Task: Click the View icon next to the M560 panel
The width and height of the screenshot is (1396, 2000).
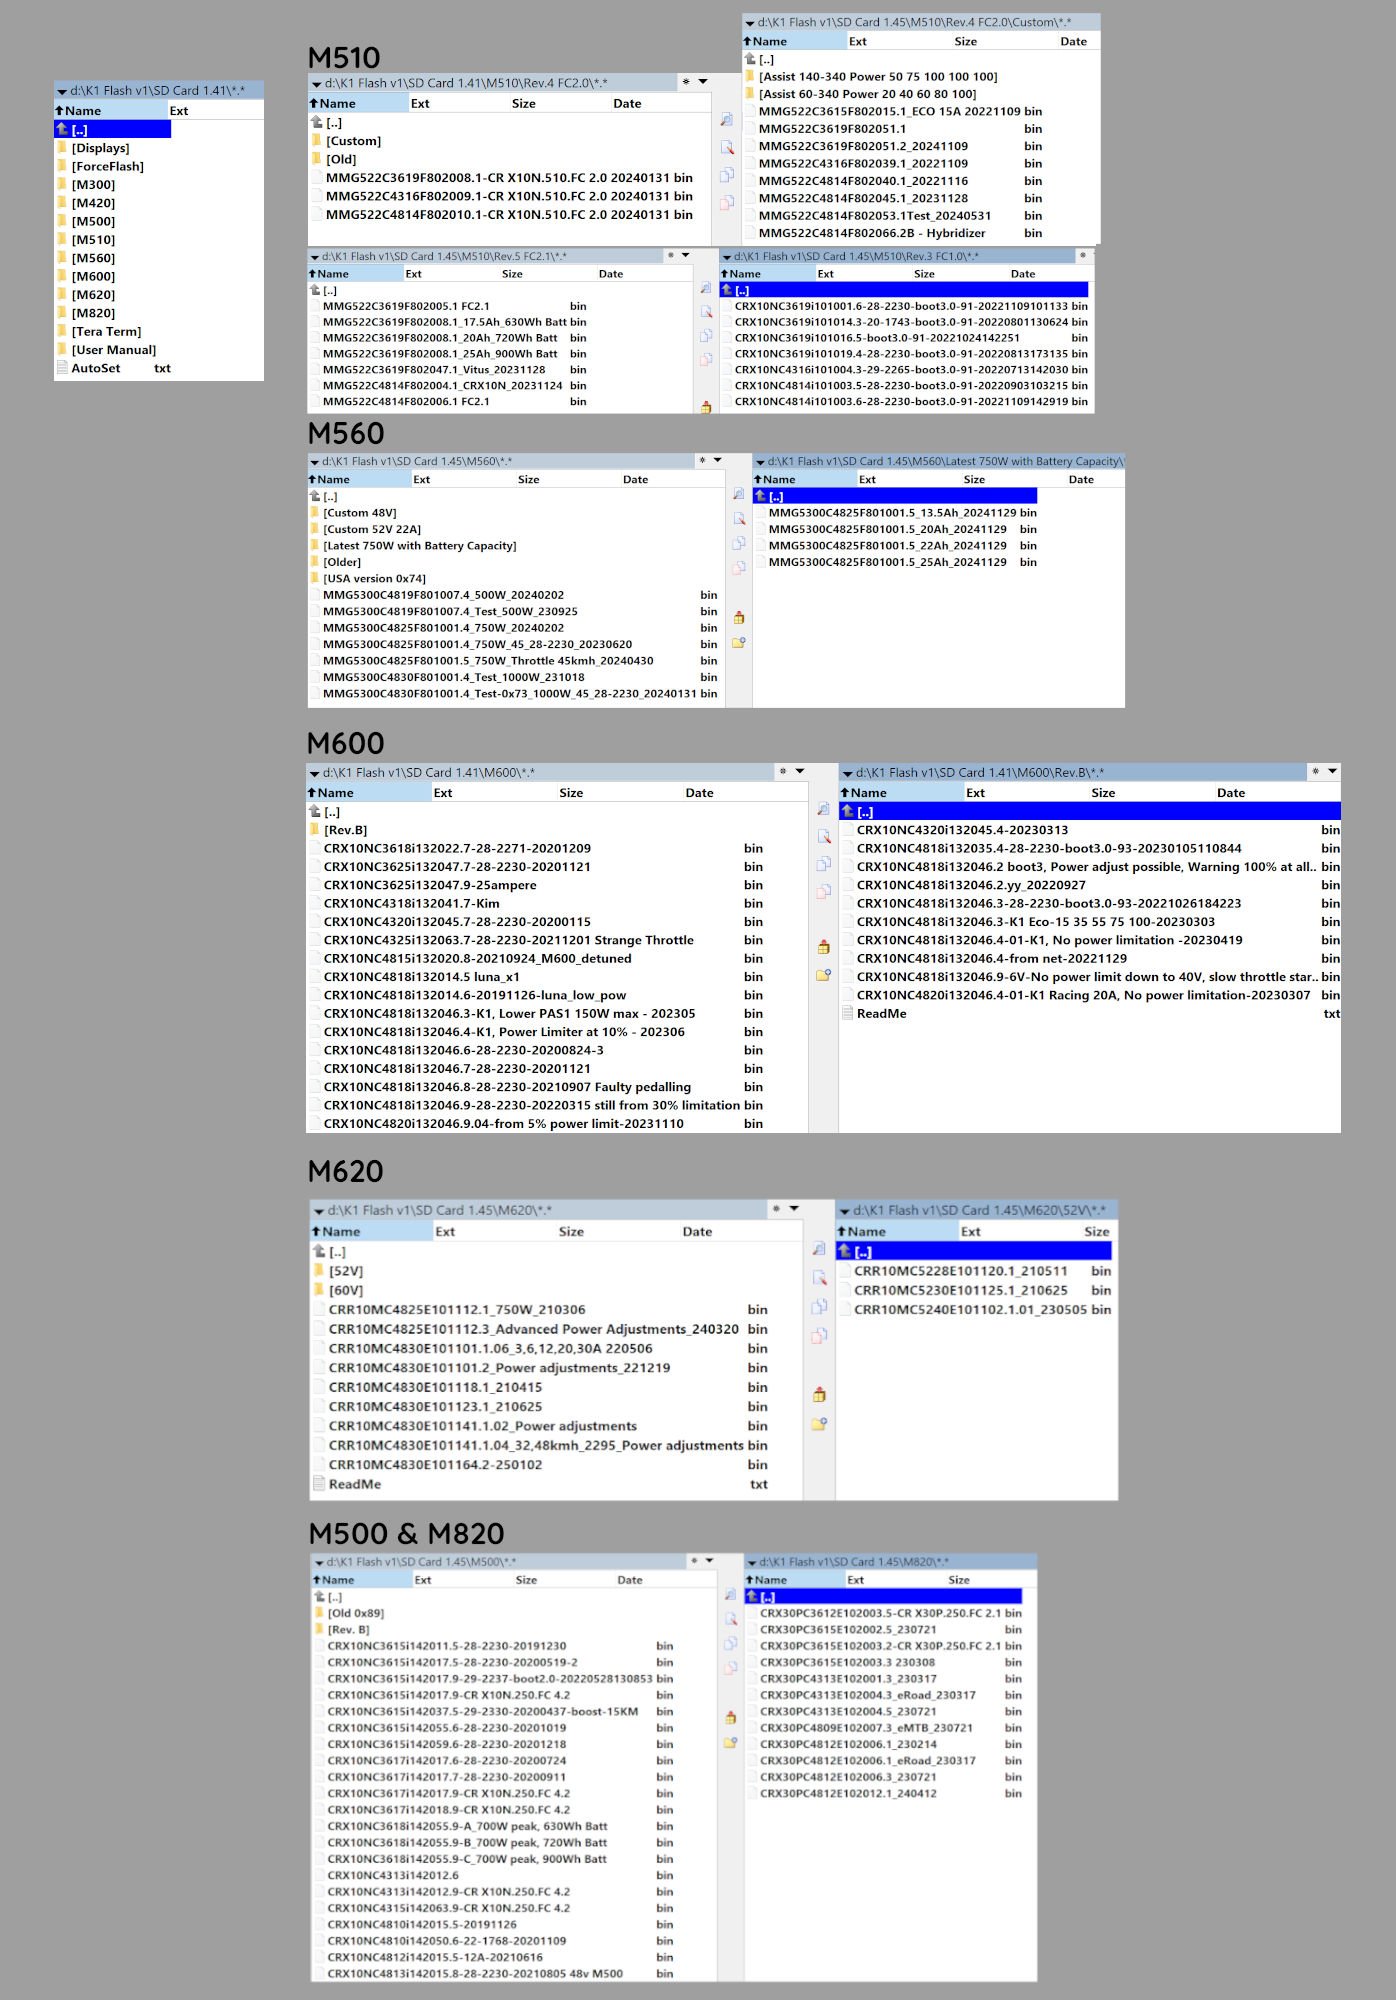Action: (739, 494)
